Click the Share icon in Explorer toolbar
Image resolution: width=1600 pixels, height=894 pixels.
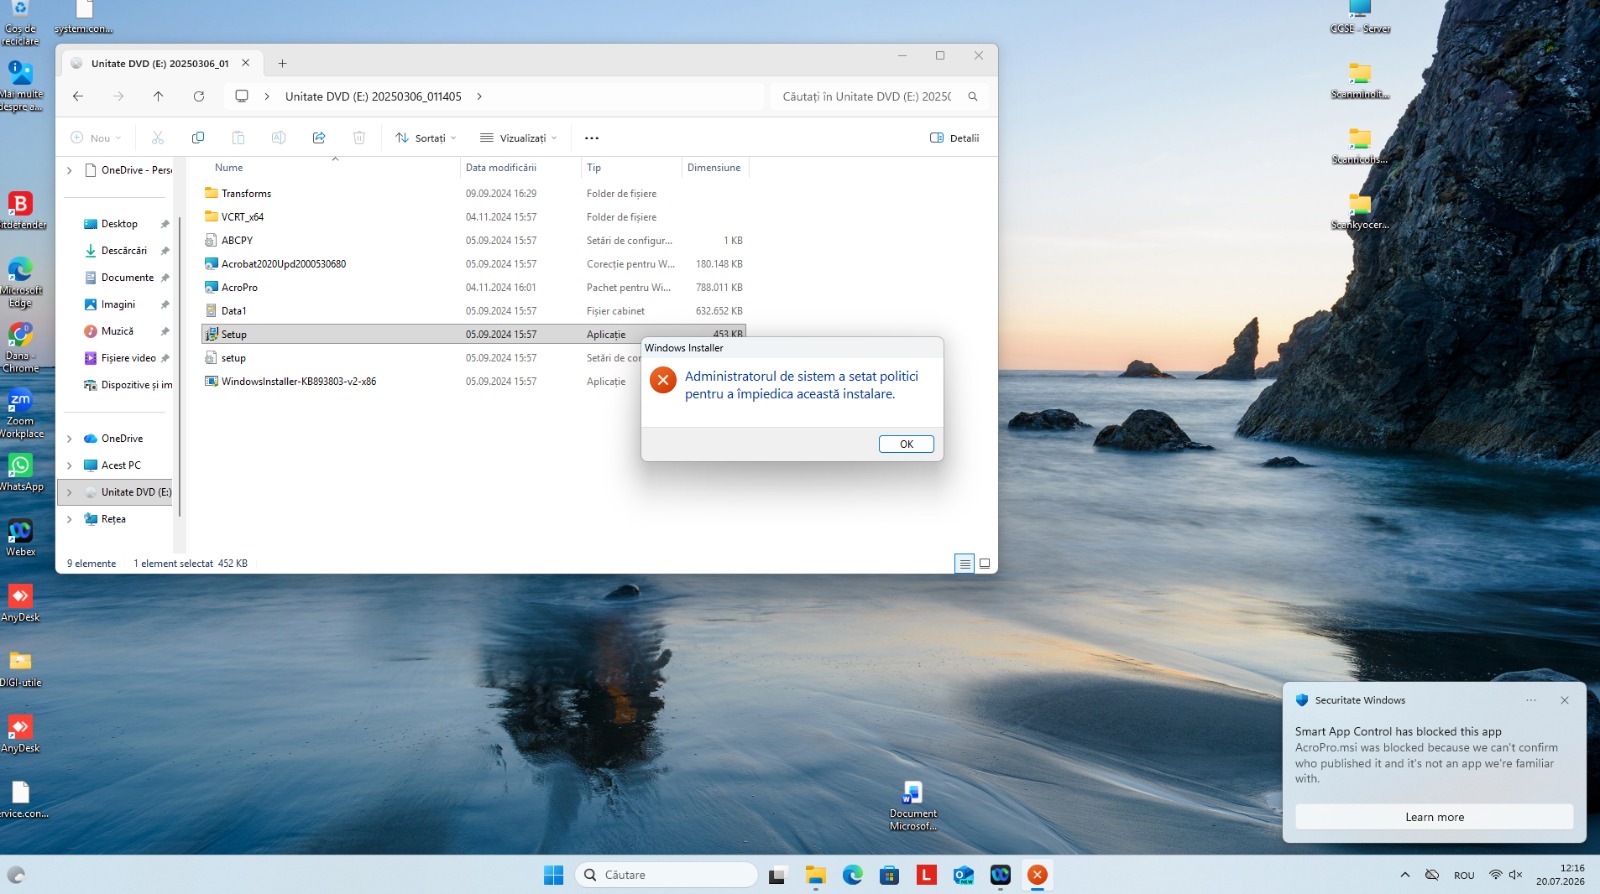(x=319, y=138)
